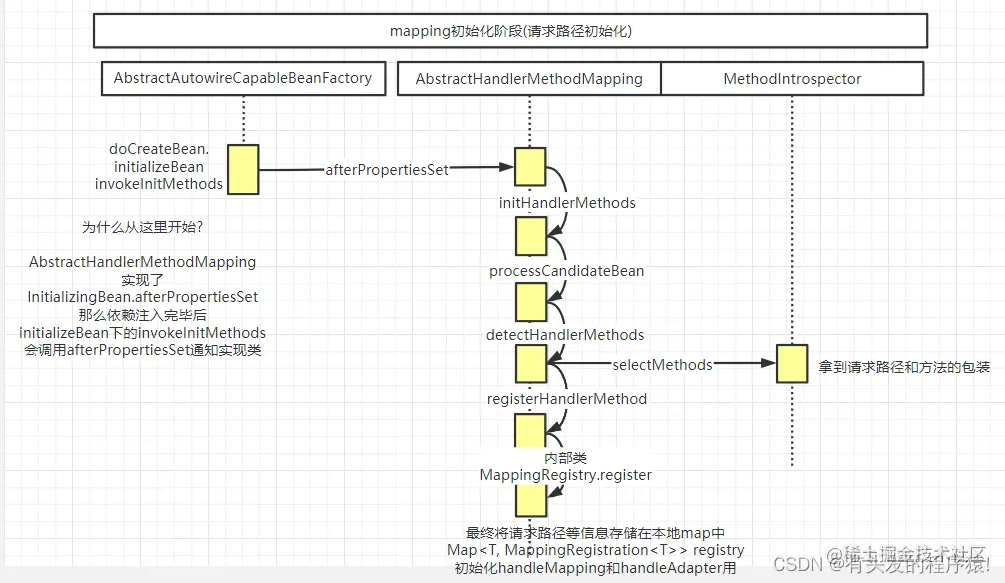Toggle the AbstractAutowireCapableBeanFactory lifeline
1005x583 pixels.
(x=243, y=120)
